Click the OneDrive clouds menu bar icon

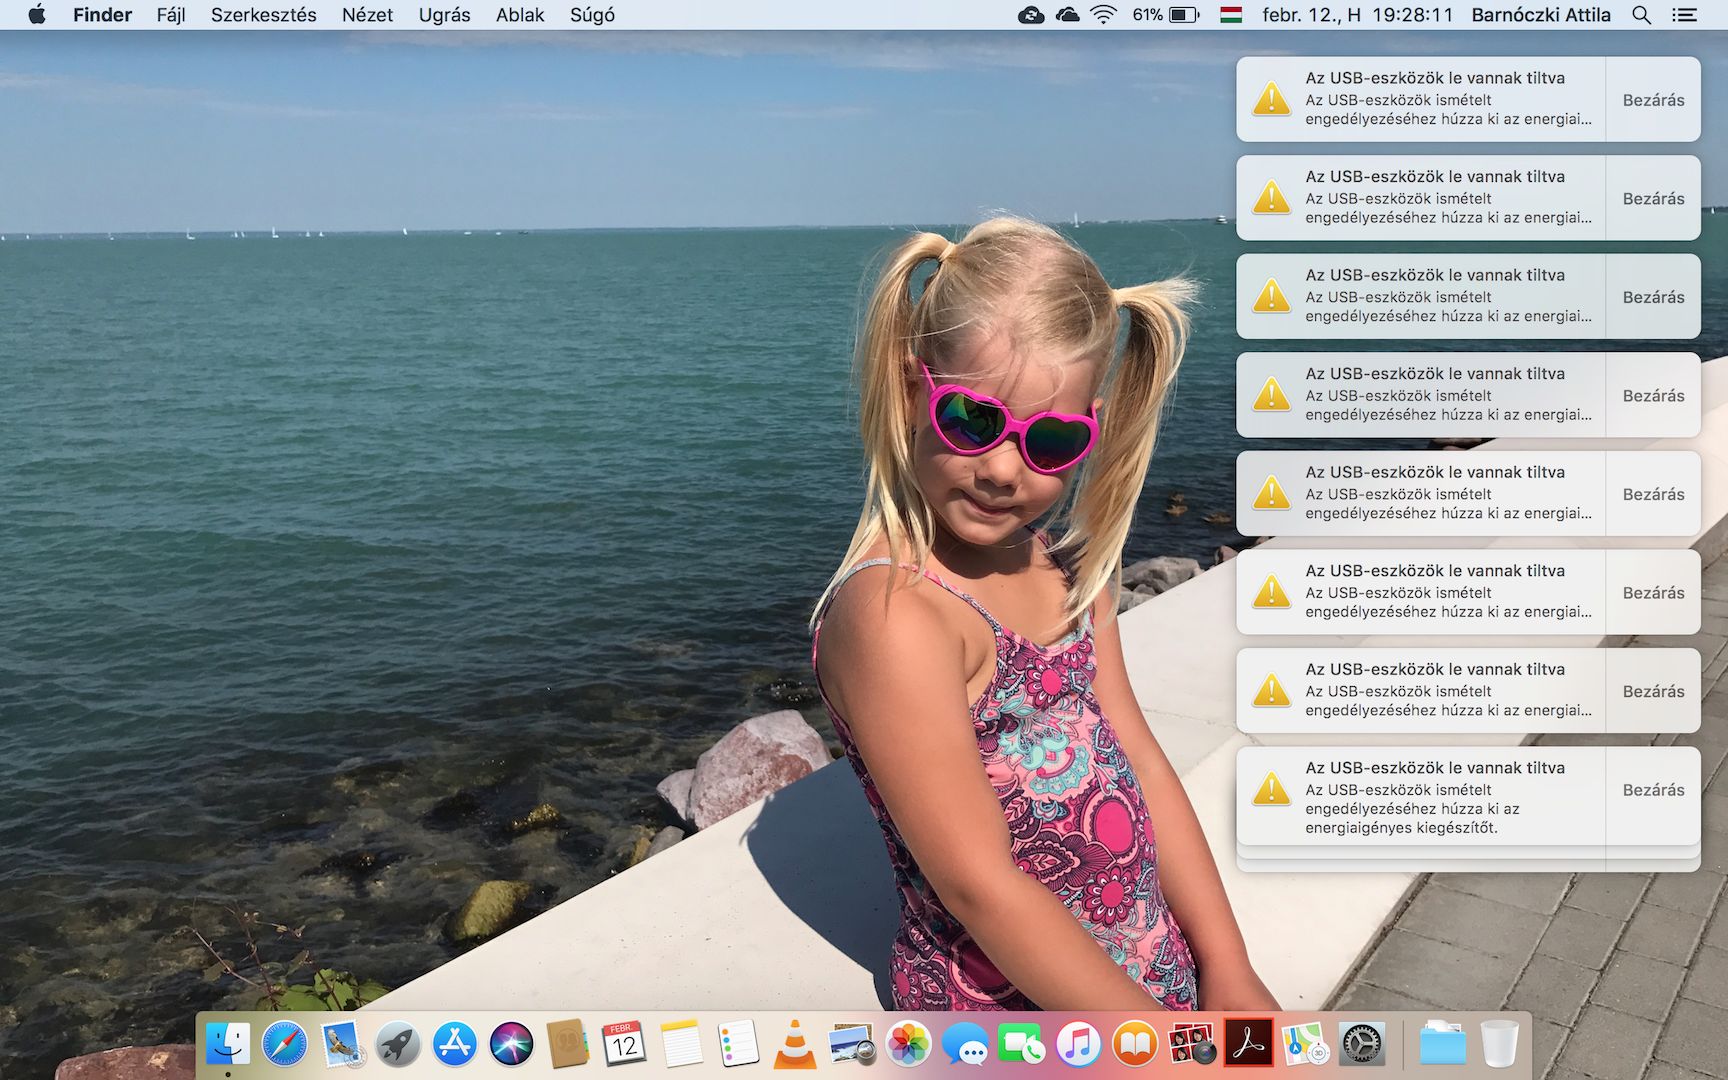click(x=1068, y=15)
